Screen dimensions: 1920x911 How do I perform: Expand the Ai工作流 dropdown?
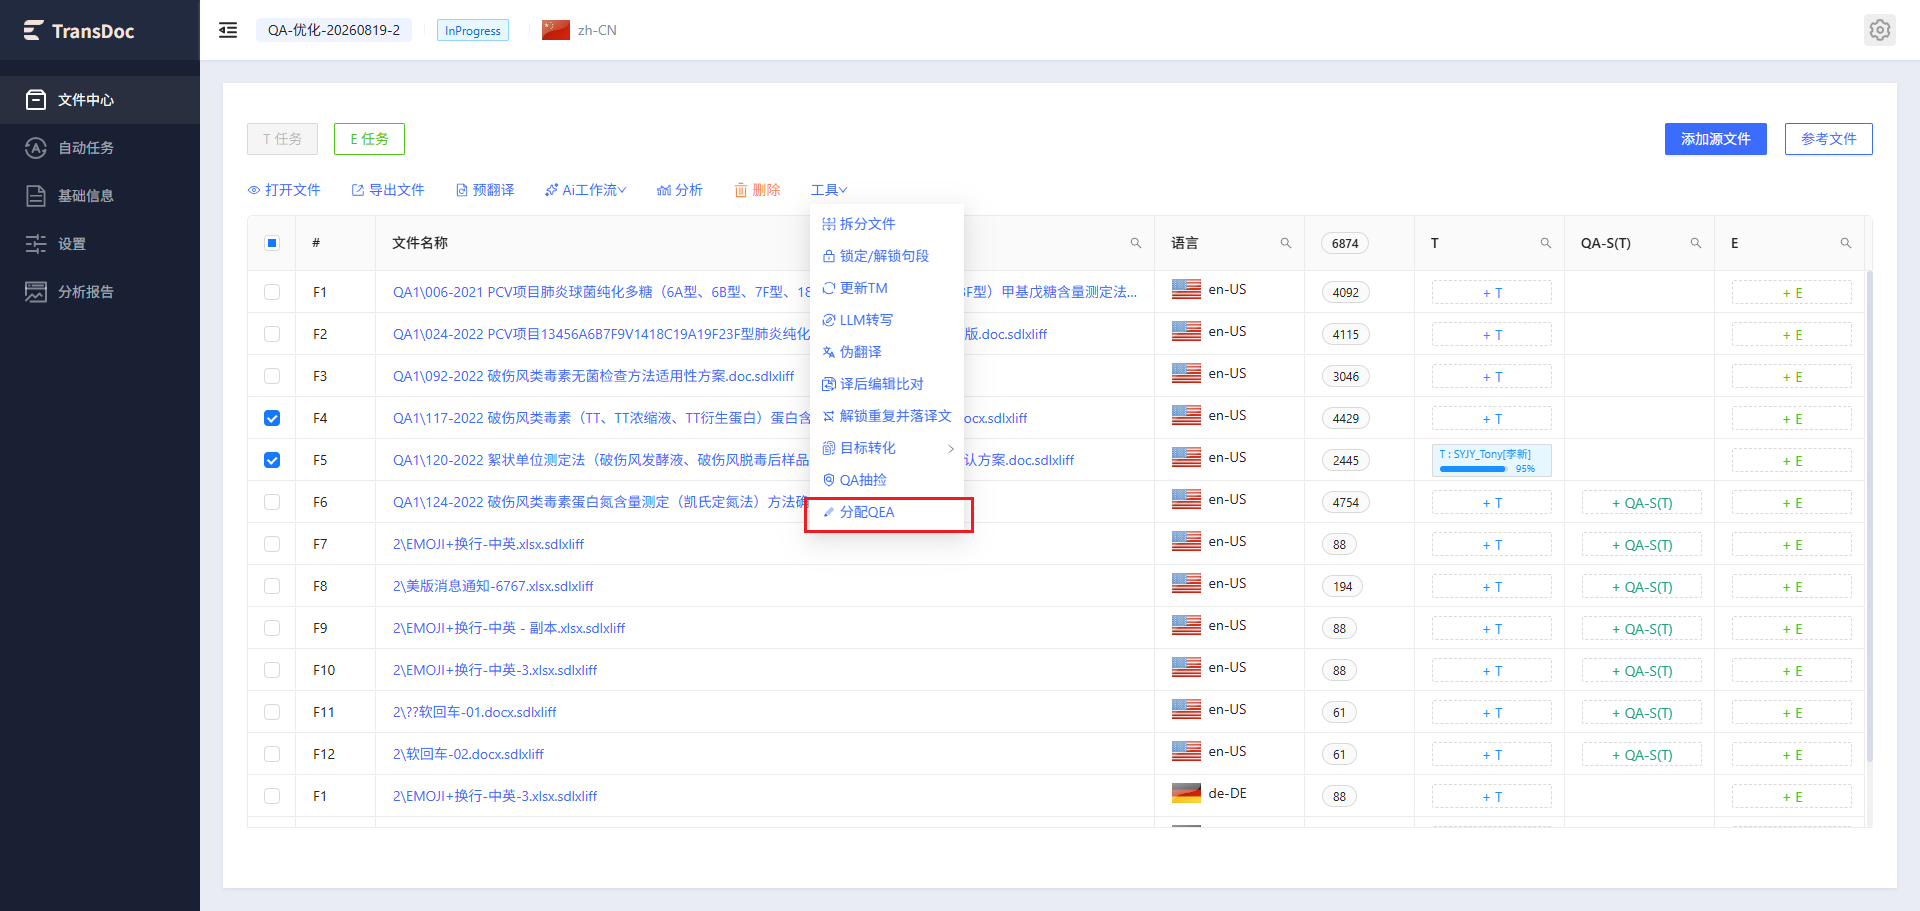point(586,190)
